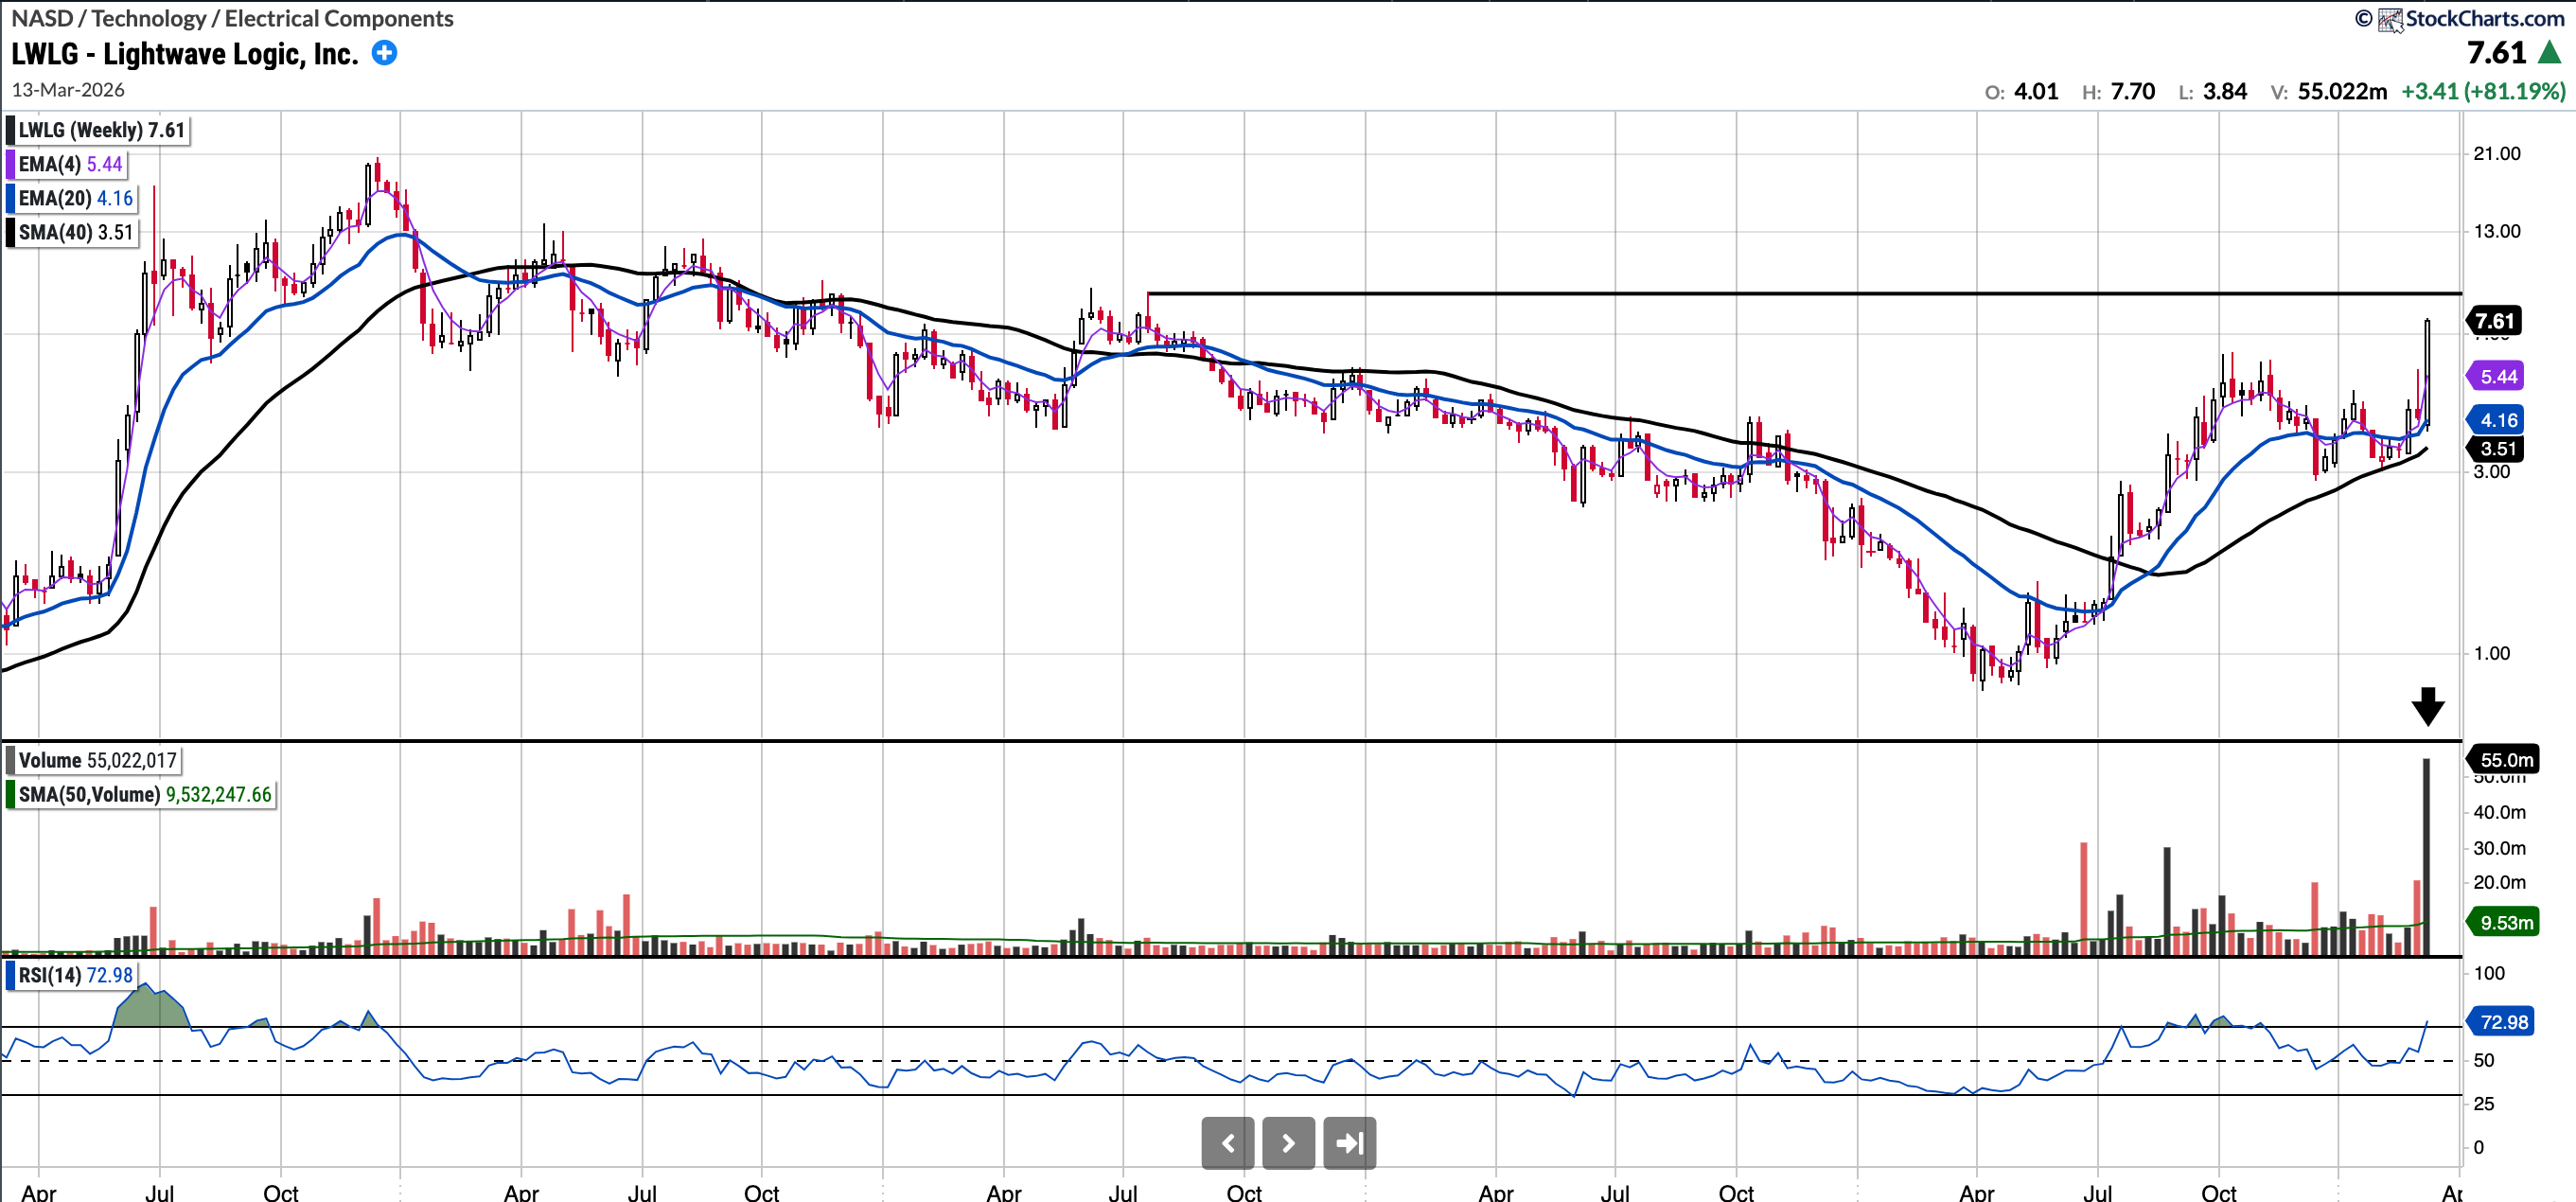
Task: Click the blue plus icon beside Lightwave Logic
Action: (384, 53)
